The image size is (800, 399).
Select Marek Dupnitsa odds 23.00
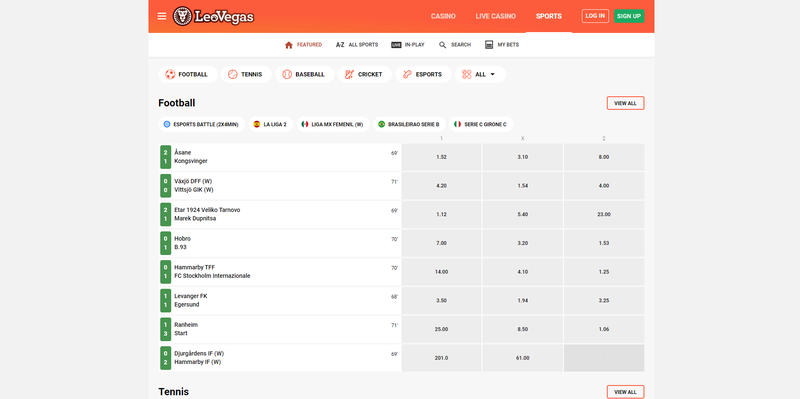tap(604, 214)
